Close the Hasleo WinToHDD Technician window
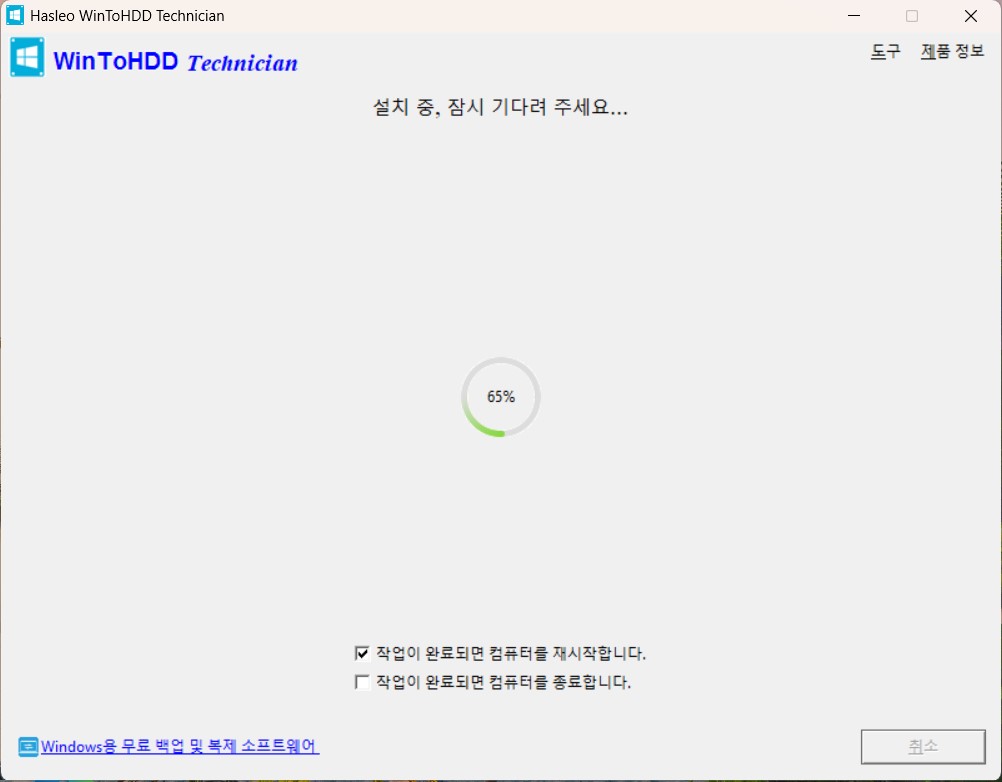The image size is (1002, 782). tap(971, 15)
